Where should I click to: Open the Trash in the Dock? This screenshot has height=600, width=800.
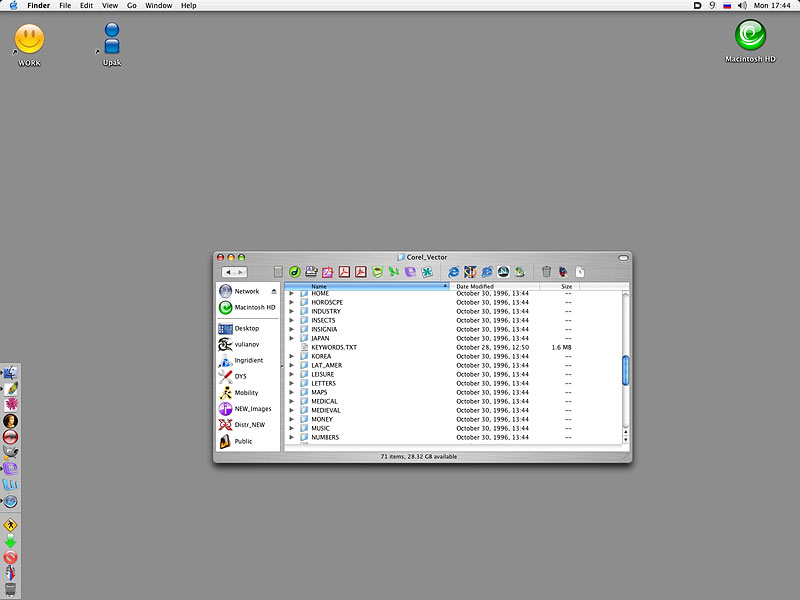(11, 589)
